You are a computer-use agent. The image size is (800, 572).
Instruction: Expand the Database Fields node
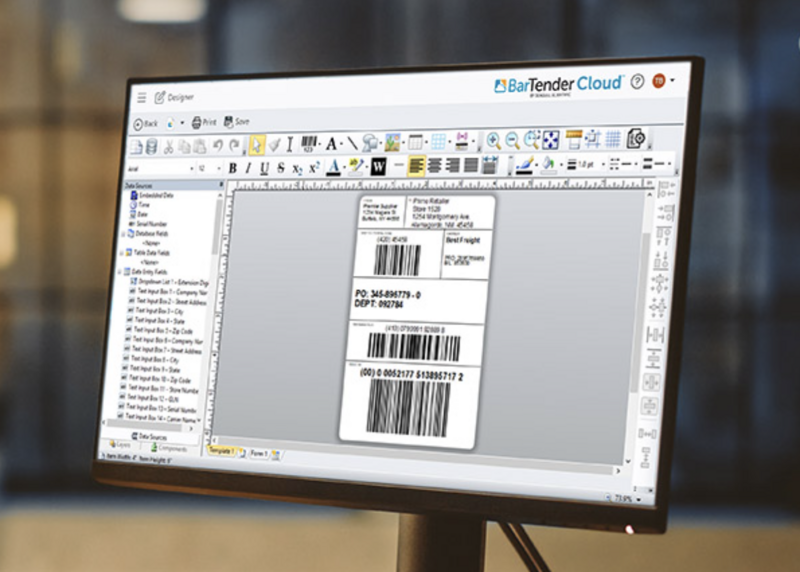coord(123,234)
